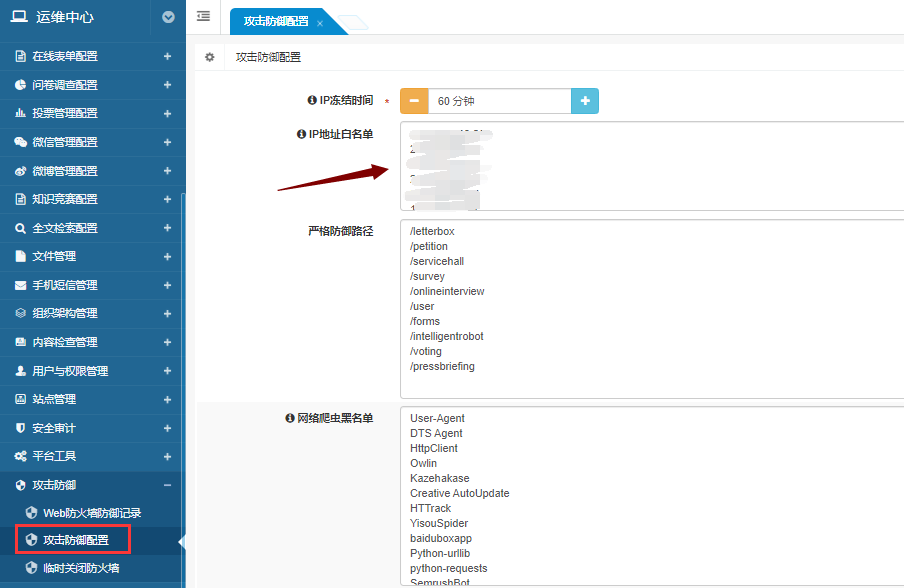Click the info icon next to 网络爬虫黑名单
904x588 pixels.
coord(290,418)
